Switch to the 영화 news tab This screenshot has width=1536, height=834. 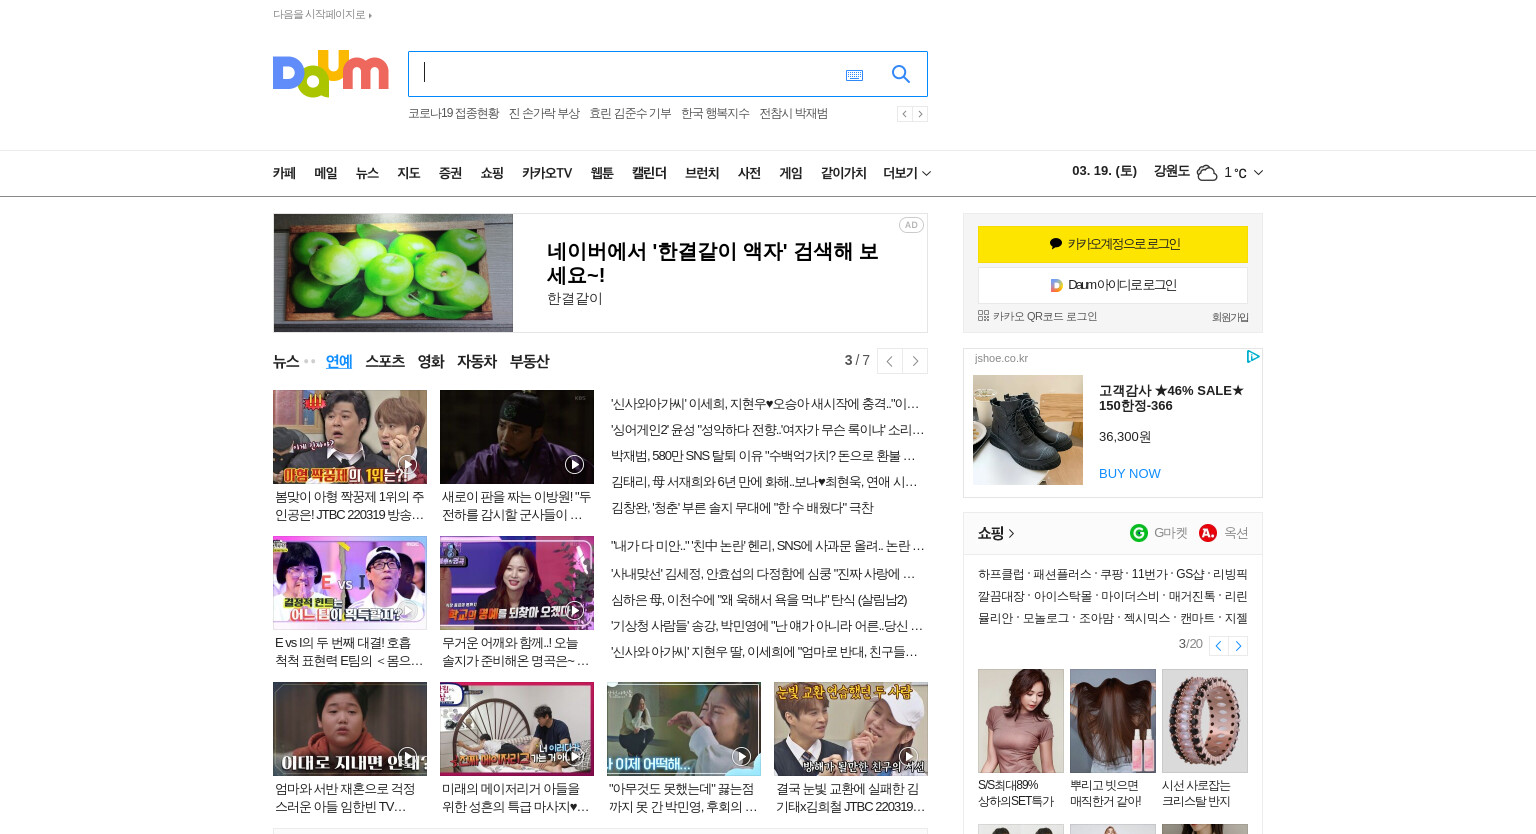(431, 361)
